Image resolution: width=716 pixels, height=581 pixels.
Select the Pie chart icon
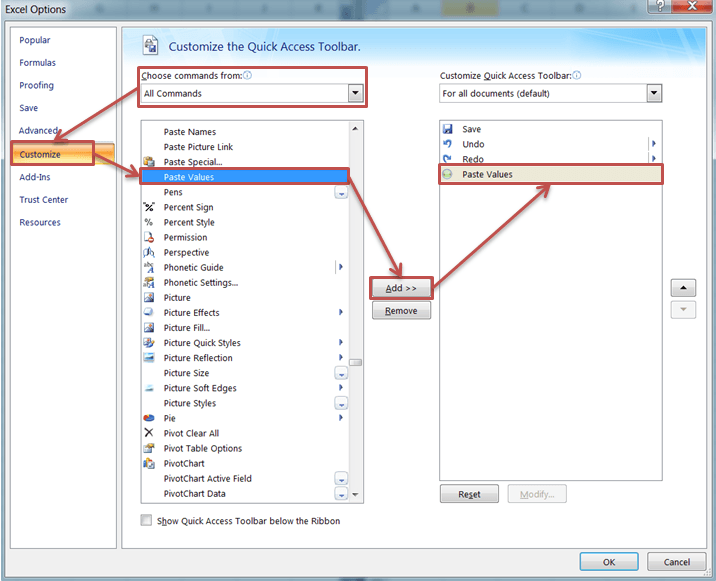coord(149,418)
